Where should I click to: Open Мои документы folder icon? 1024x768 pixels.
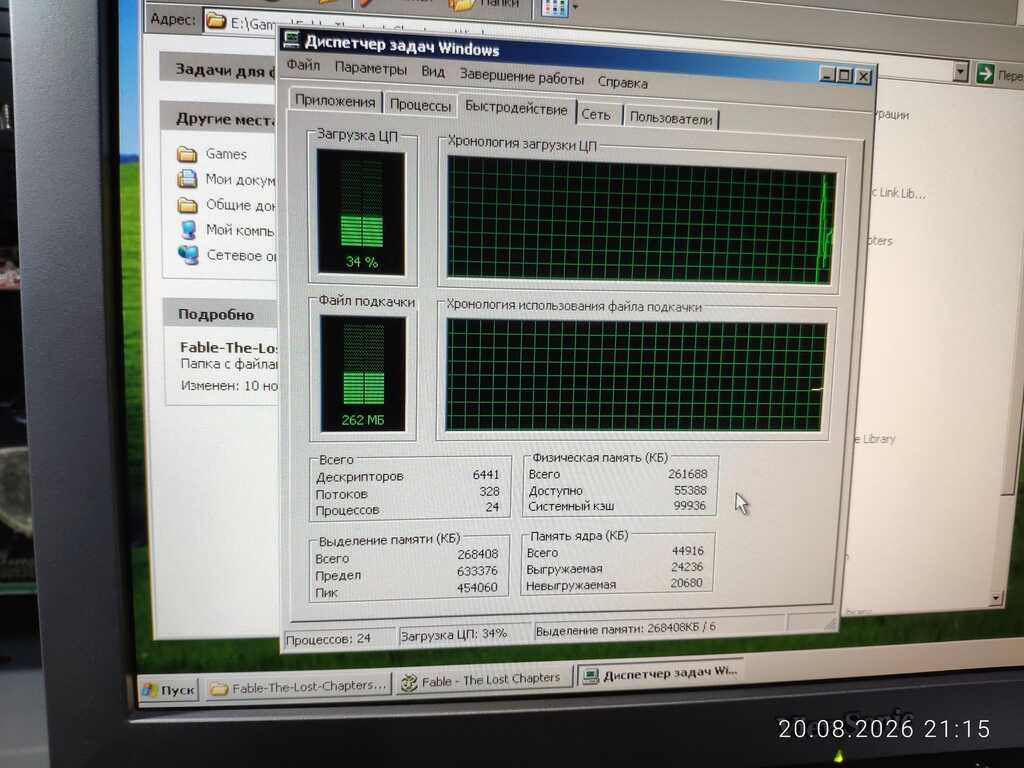(187, 178)
